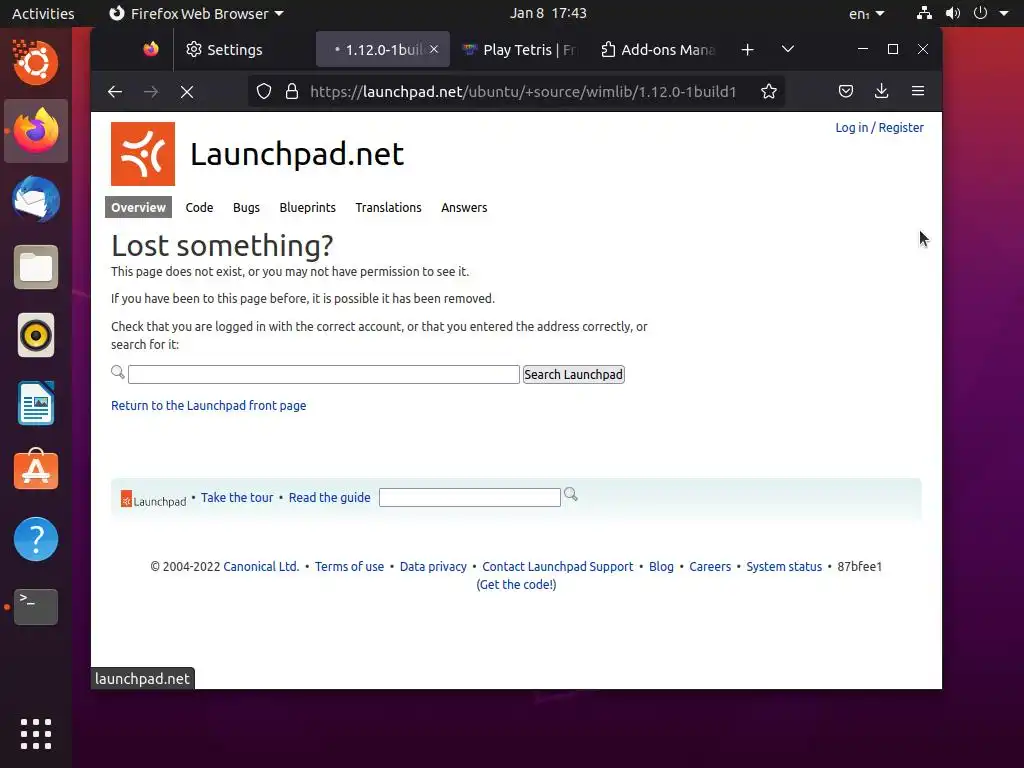Go back to the previous page
This screenshot has height=768, width=1024.
pos(115,92)
